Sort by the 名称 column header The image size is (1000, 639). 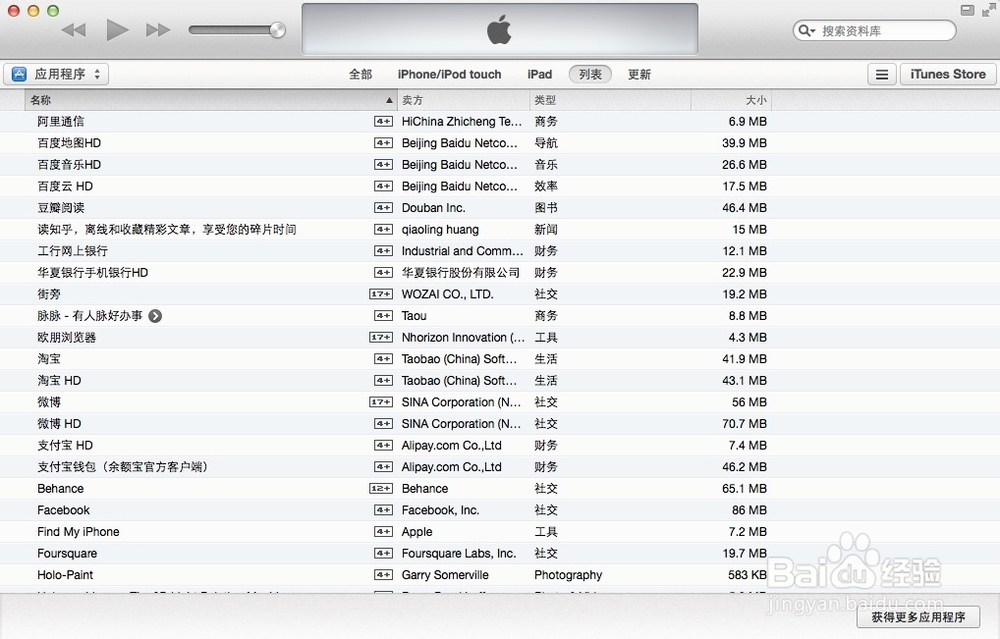pos(210,100)
